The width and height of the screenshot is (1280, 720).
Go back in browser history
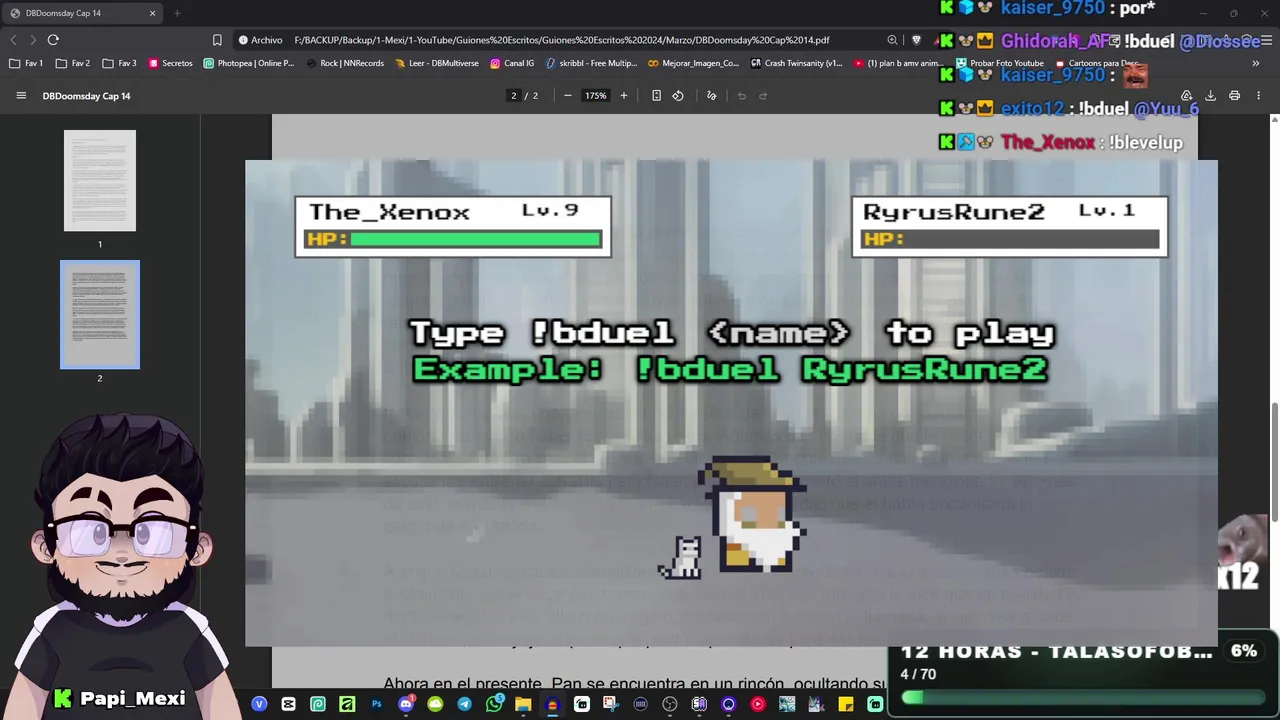click(13, 40)
